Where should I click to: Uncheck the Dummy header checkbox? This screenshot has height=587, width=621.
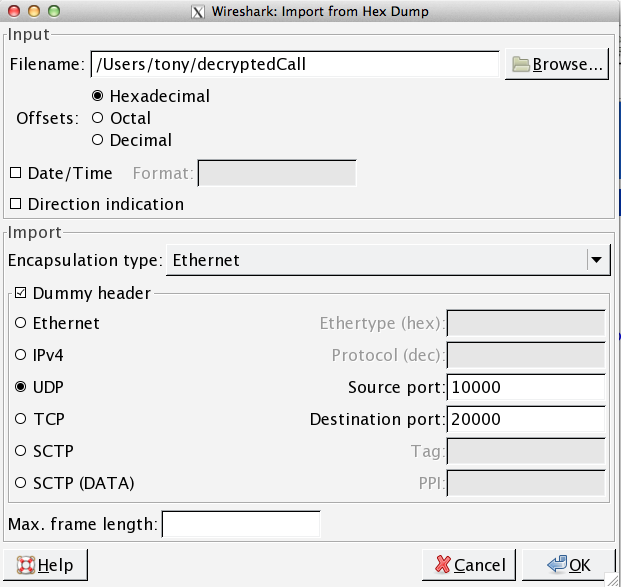click(x=20, y=293)
